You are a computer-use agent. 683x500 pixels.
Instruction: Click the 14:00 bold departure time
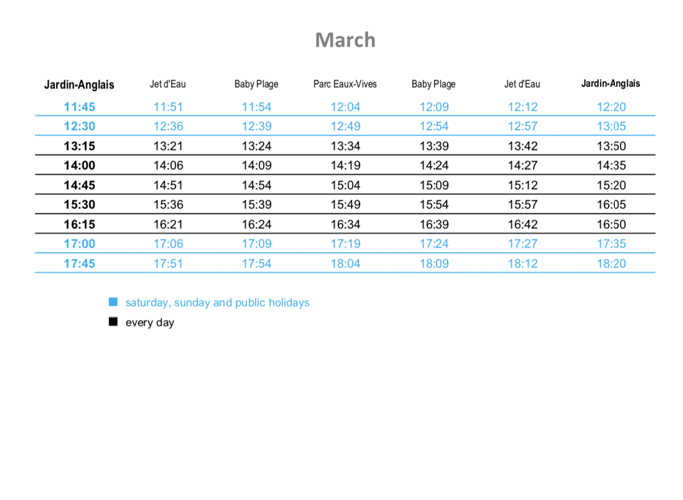click(x=79, y=166)
